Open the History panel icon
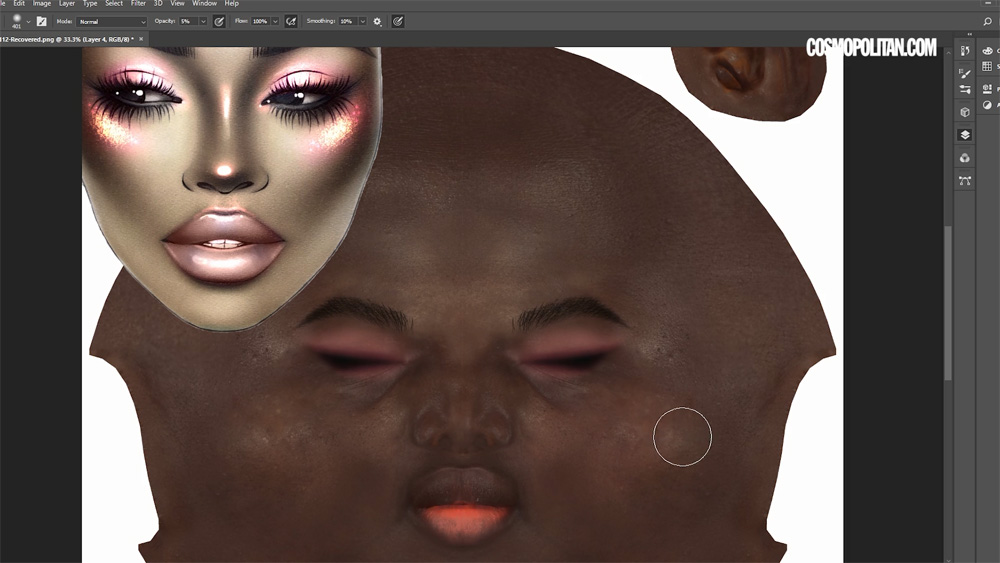 (x=965, y=50)
